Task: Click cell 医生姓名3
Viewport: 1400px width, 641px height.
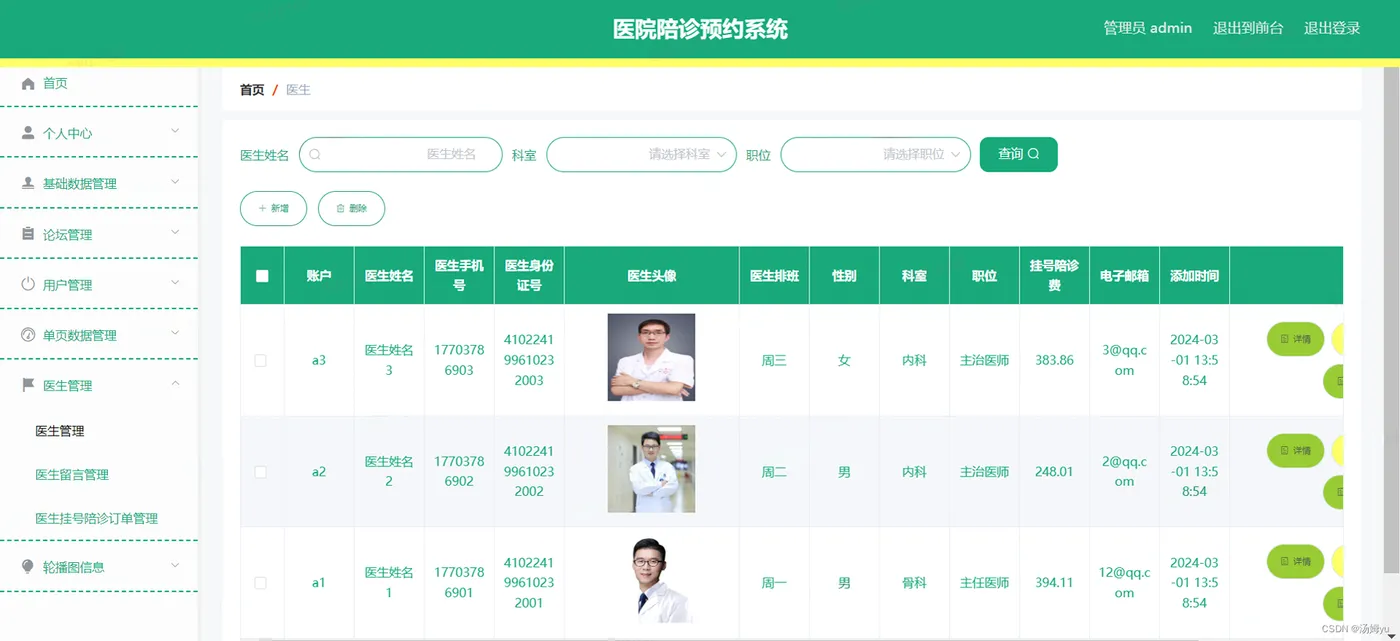Action: tap(389, 360)
